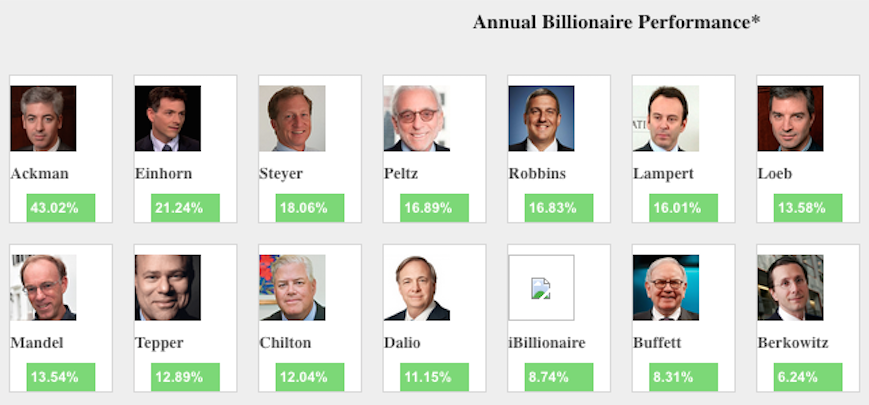Click the Lampert name link
The height and width of the screenshot is (405, 869).
click(x=663, y=174)
